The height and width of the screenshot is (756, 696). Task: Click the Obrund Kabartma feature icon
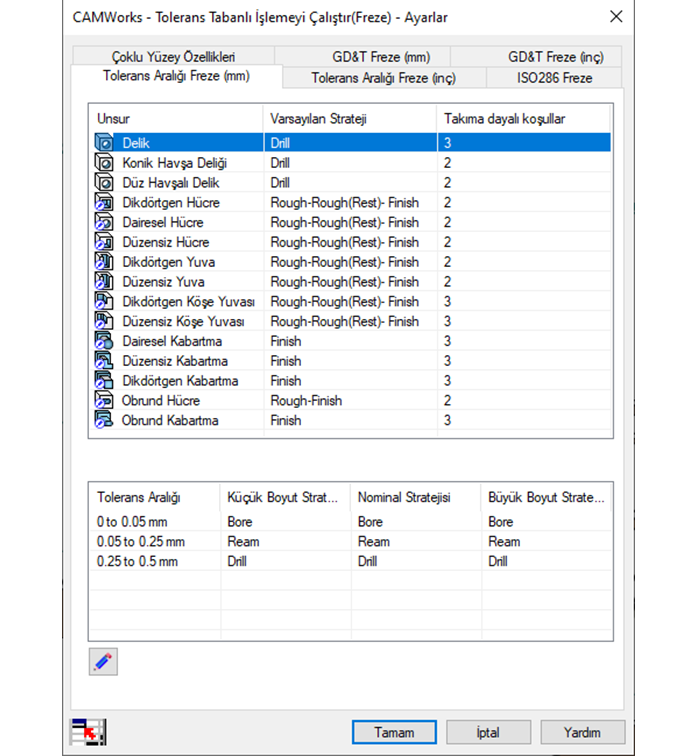tap(104, 421)
